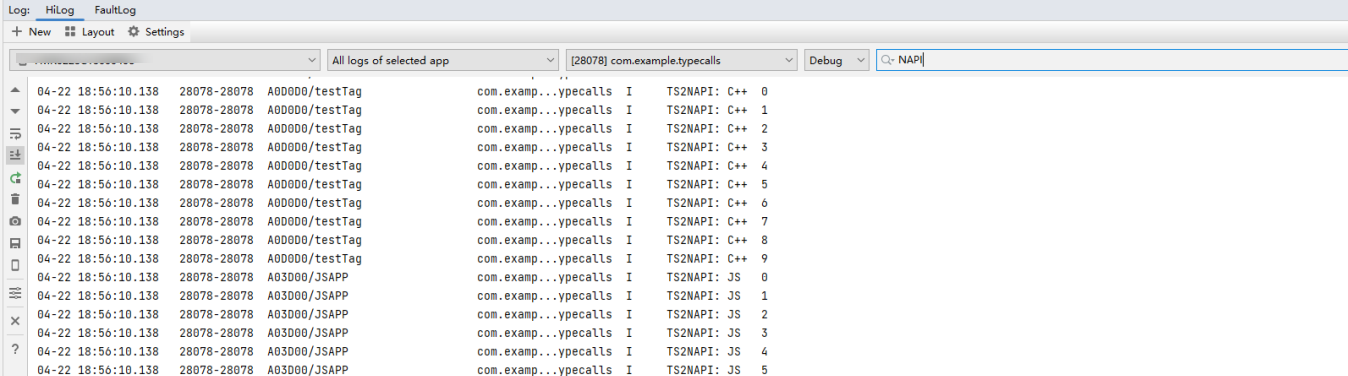Click the search magnifier icon in filter box

coord(887,60)
